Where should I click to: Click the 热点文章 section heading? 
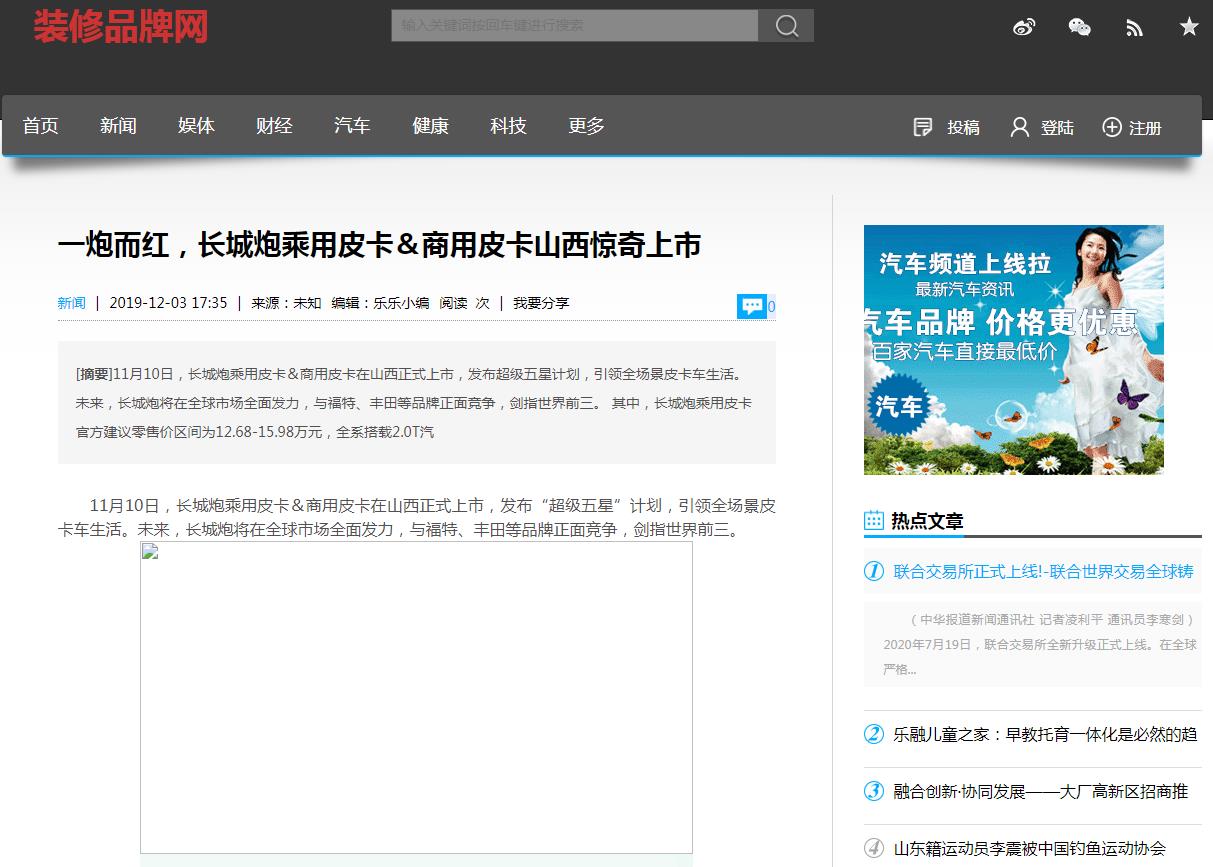click(927, 520)
